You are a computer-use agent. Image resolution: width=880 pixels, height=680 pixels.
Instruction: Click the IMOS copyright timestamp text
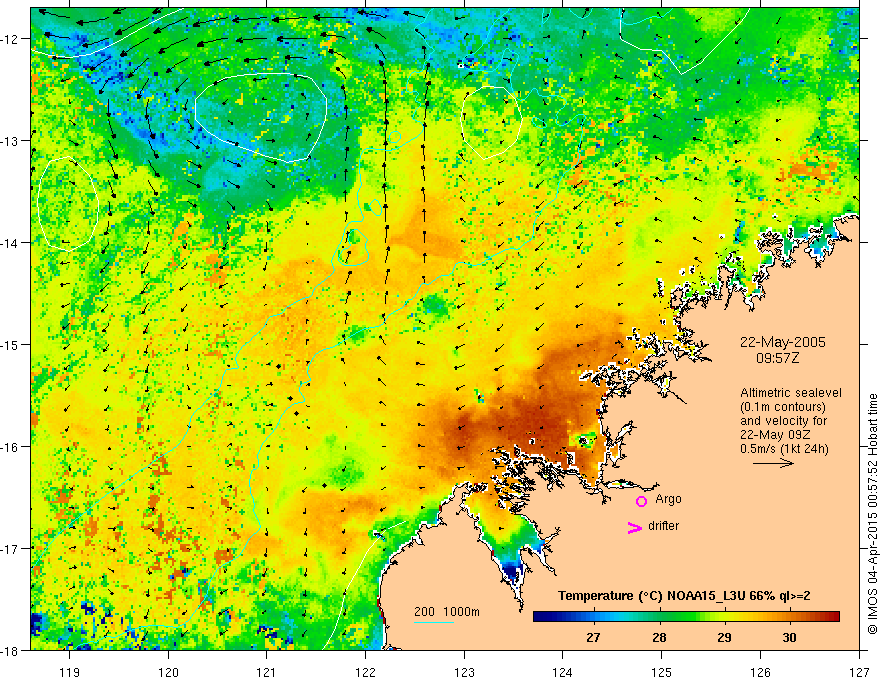point(873,514)
